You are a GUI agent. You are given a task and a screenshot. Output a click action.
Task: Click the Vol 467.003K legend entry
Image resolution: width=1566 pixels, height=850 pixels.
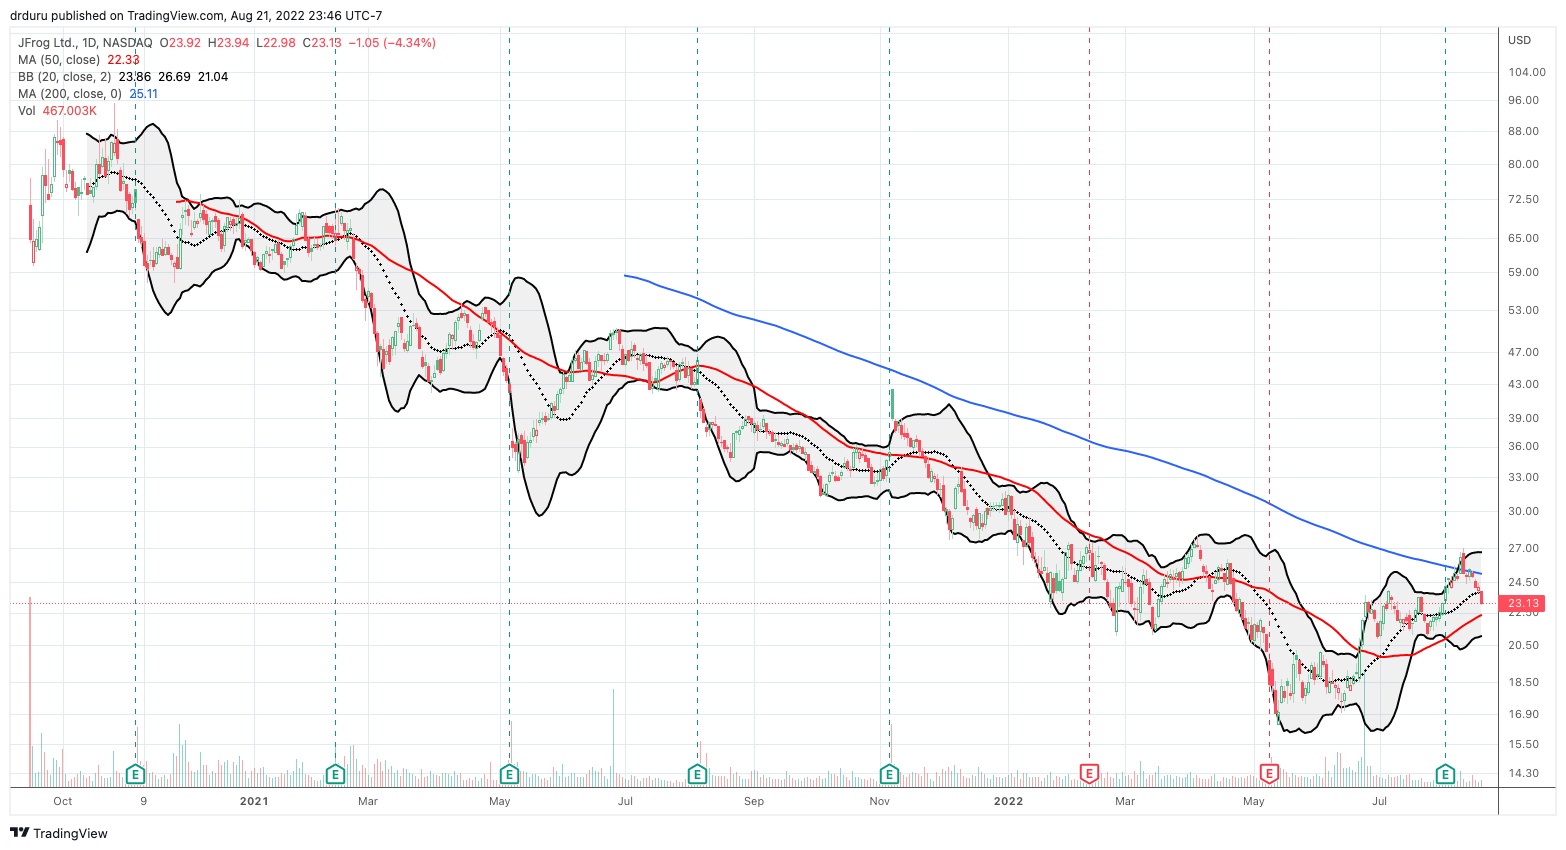pos(57,111)
